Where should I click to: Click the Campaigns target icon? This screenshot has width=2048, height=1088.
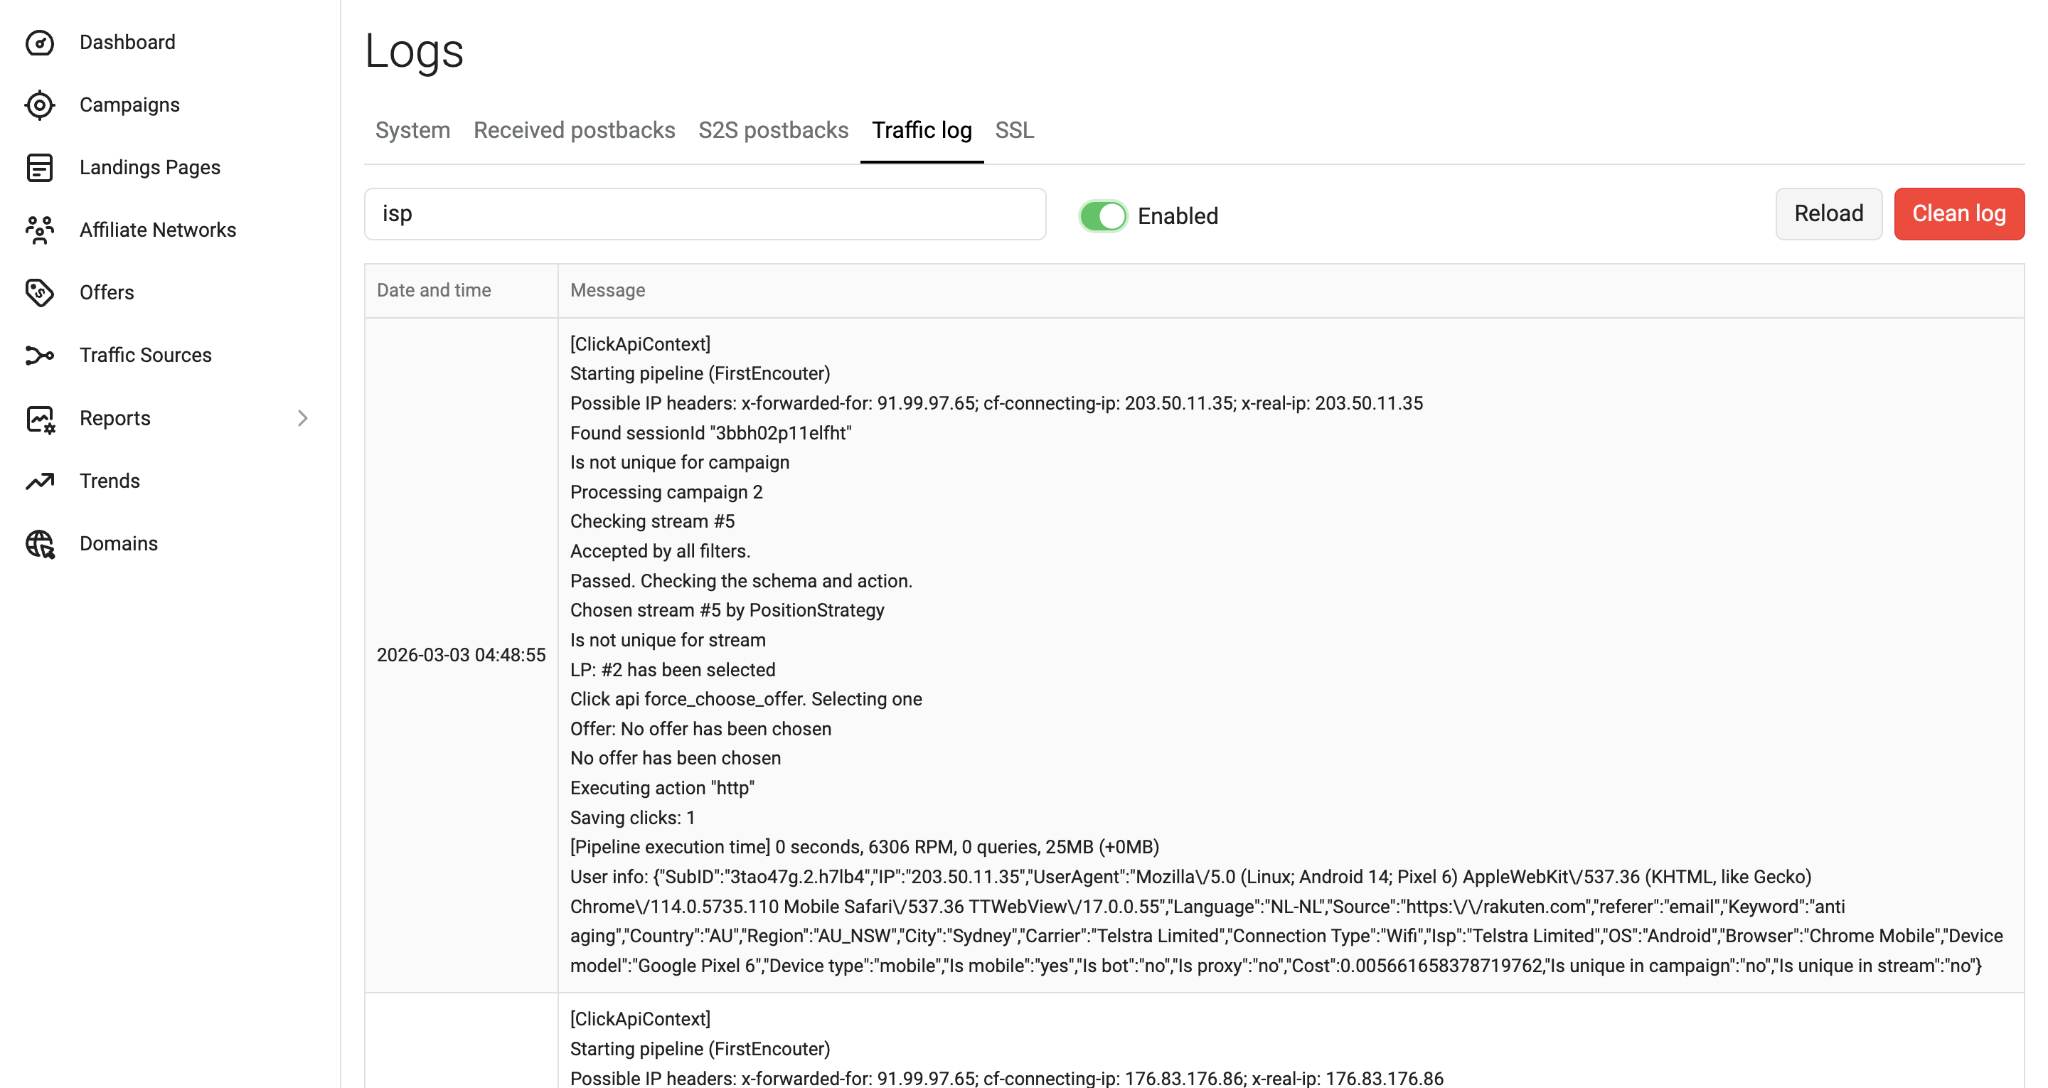click(40, 105)
